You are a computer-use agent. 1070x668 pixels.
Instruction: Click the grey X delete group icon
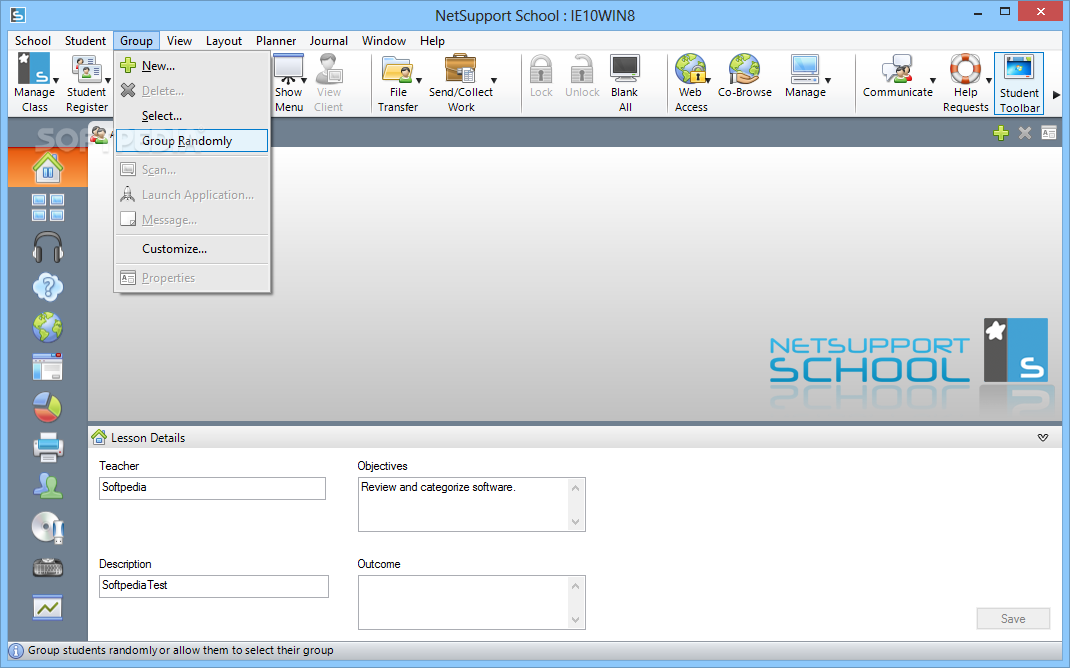pos(1025,133)
